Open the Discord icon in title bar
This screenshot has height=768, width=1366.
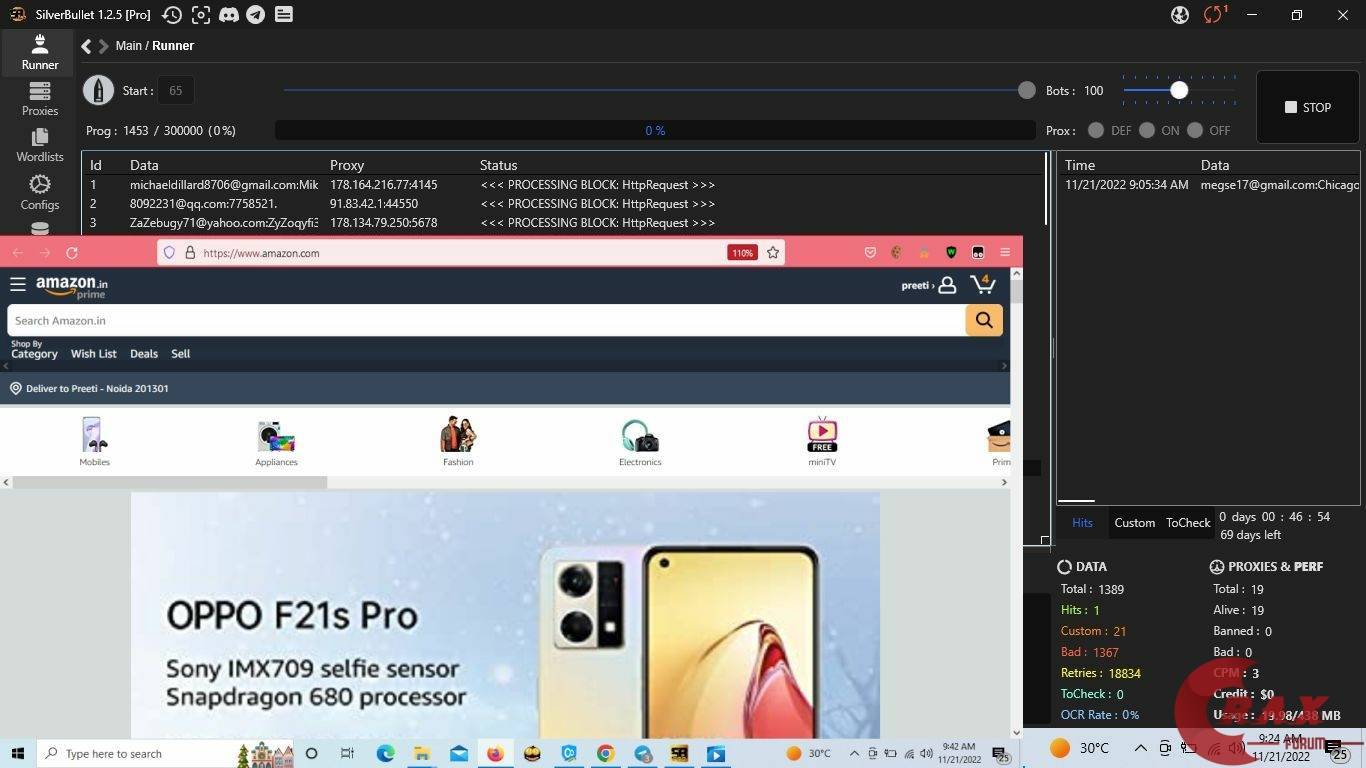[x=229, y=15]
